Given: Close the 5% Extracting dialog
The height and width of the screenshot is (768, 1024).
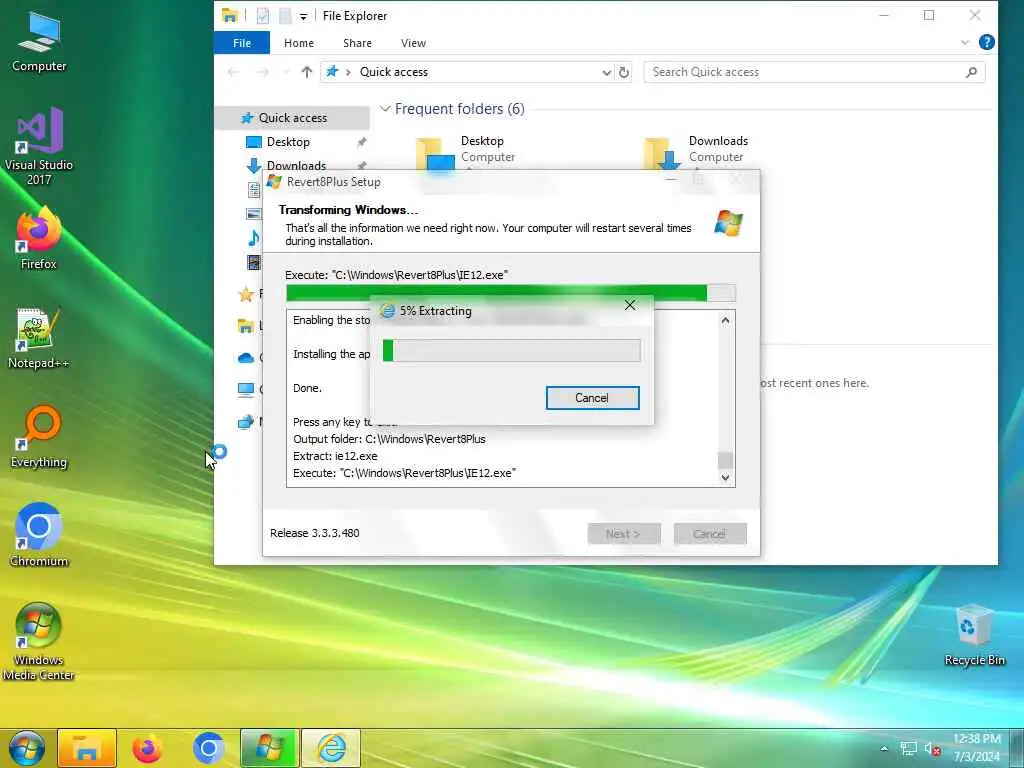Looking at the screenshot, I should [630, 305].
